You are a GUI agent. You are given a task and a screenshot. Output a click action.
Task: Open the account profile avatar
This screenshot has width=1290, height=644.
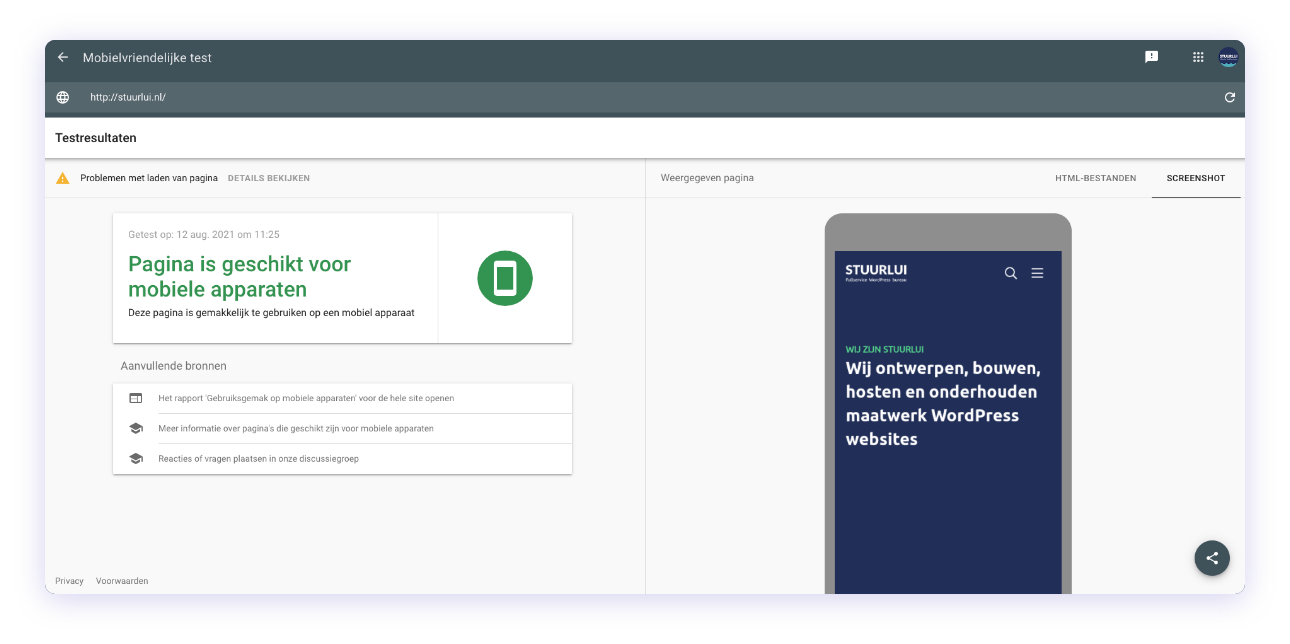pyautogui.click(x=1228, y=57)
